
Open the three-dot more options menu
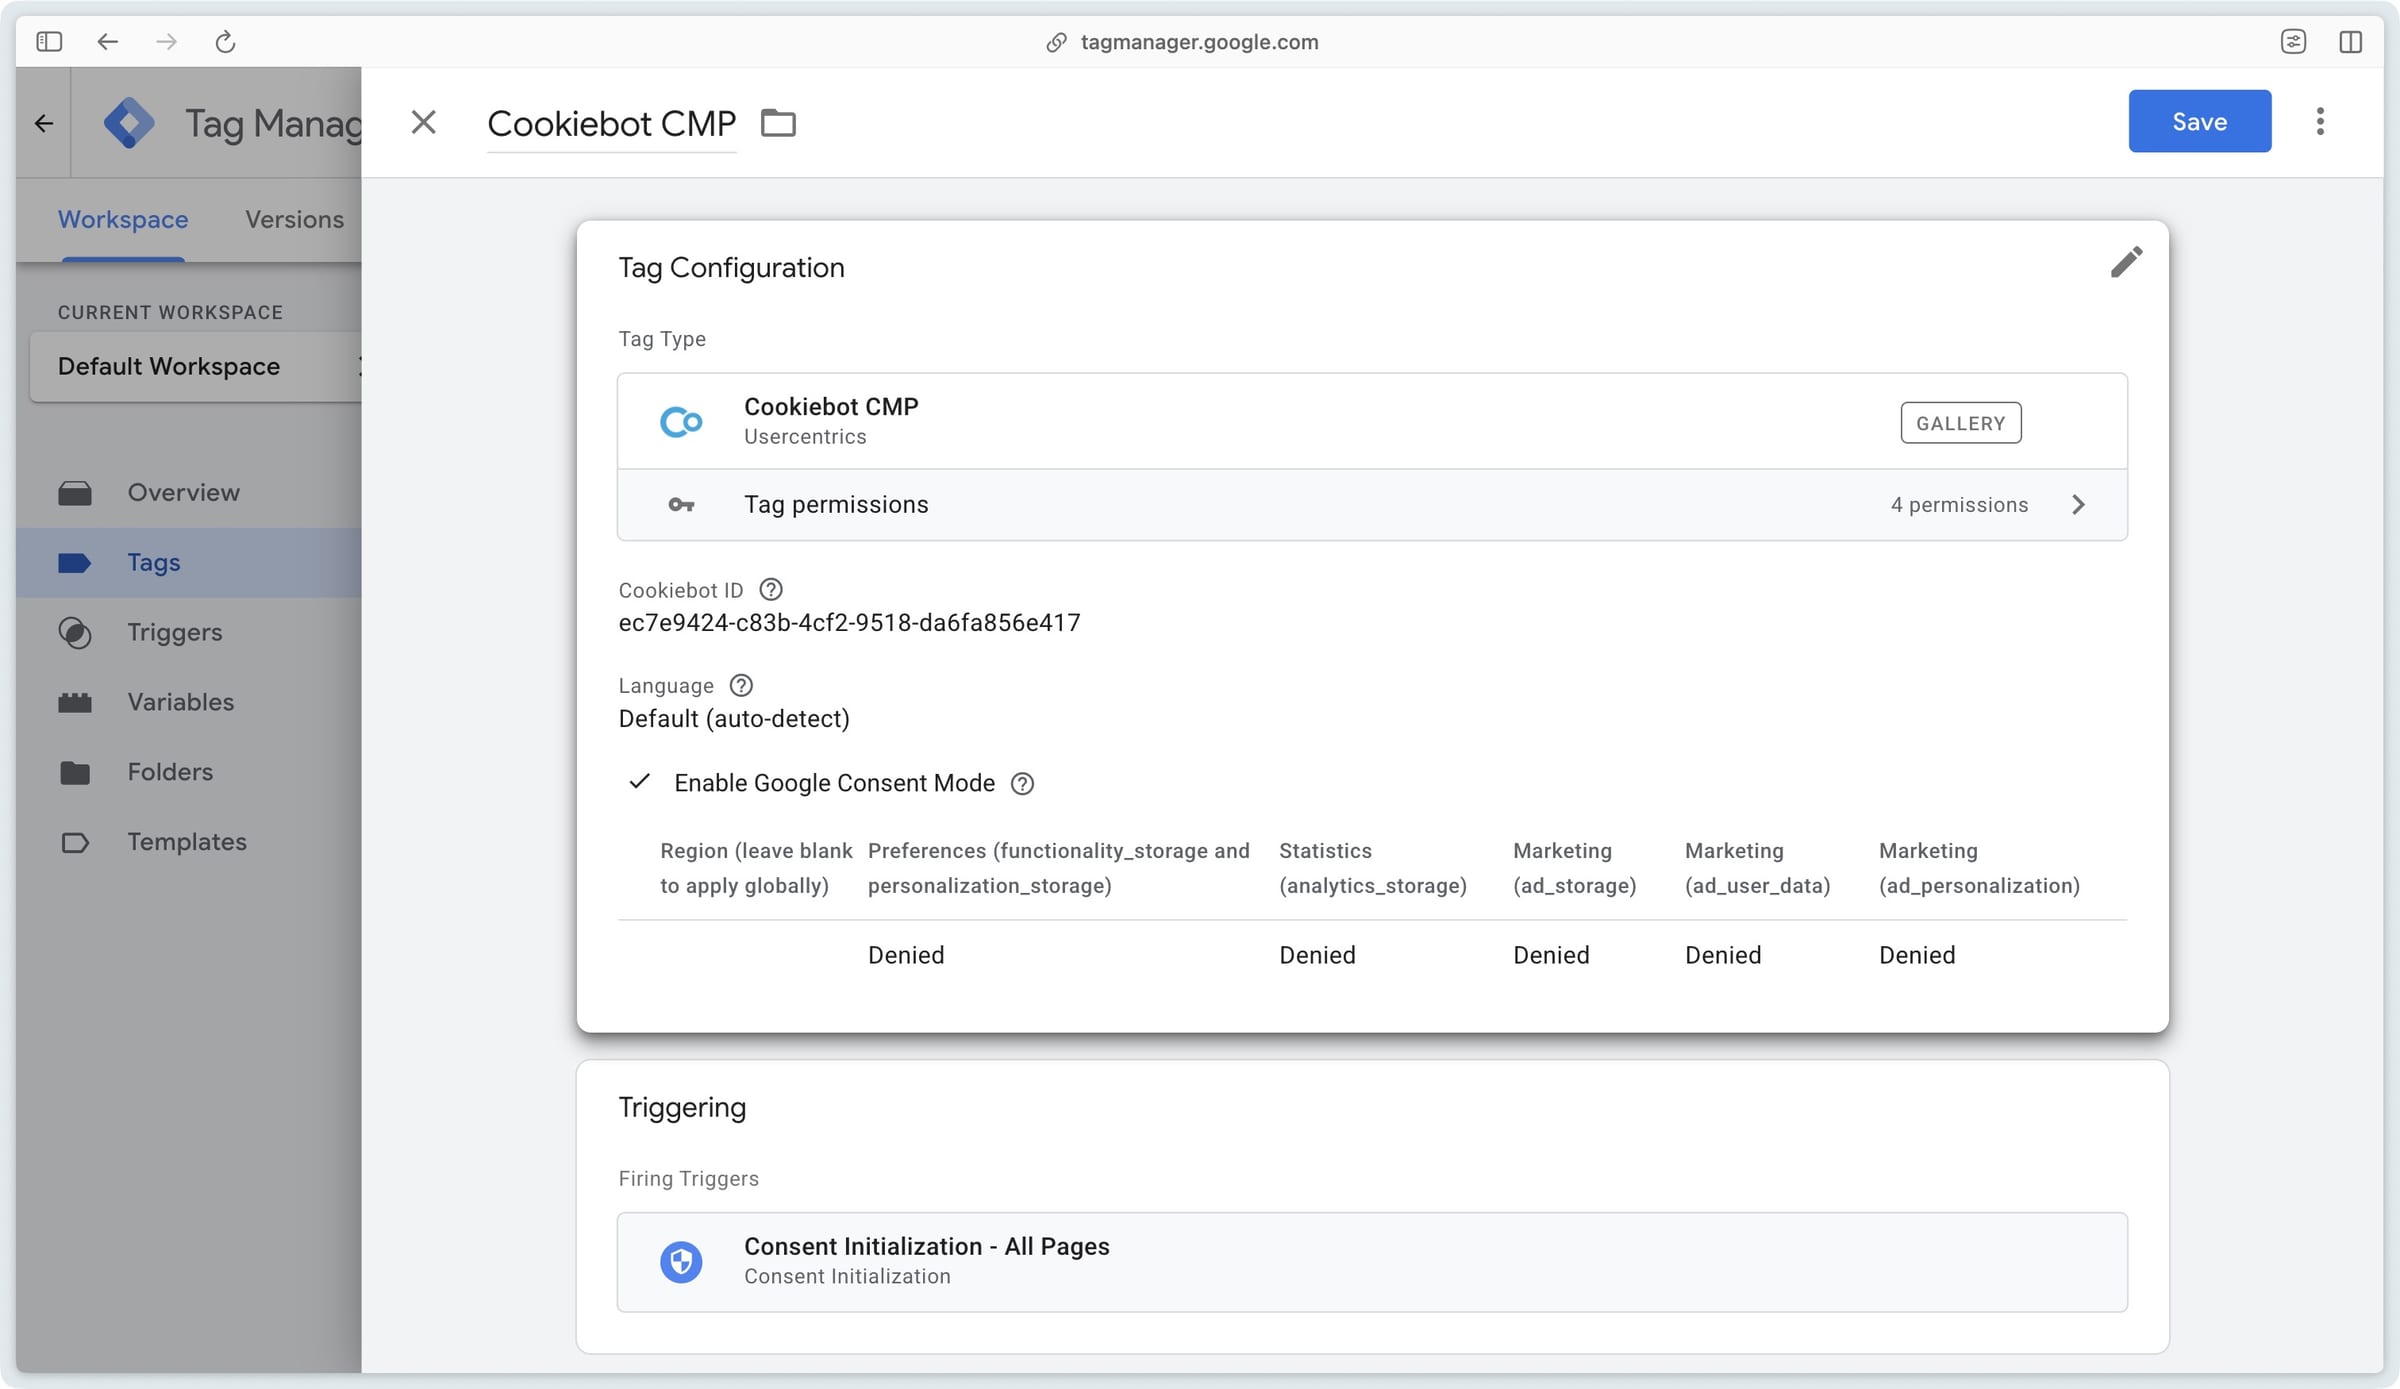(x=2320, y=121)
